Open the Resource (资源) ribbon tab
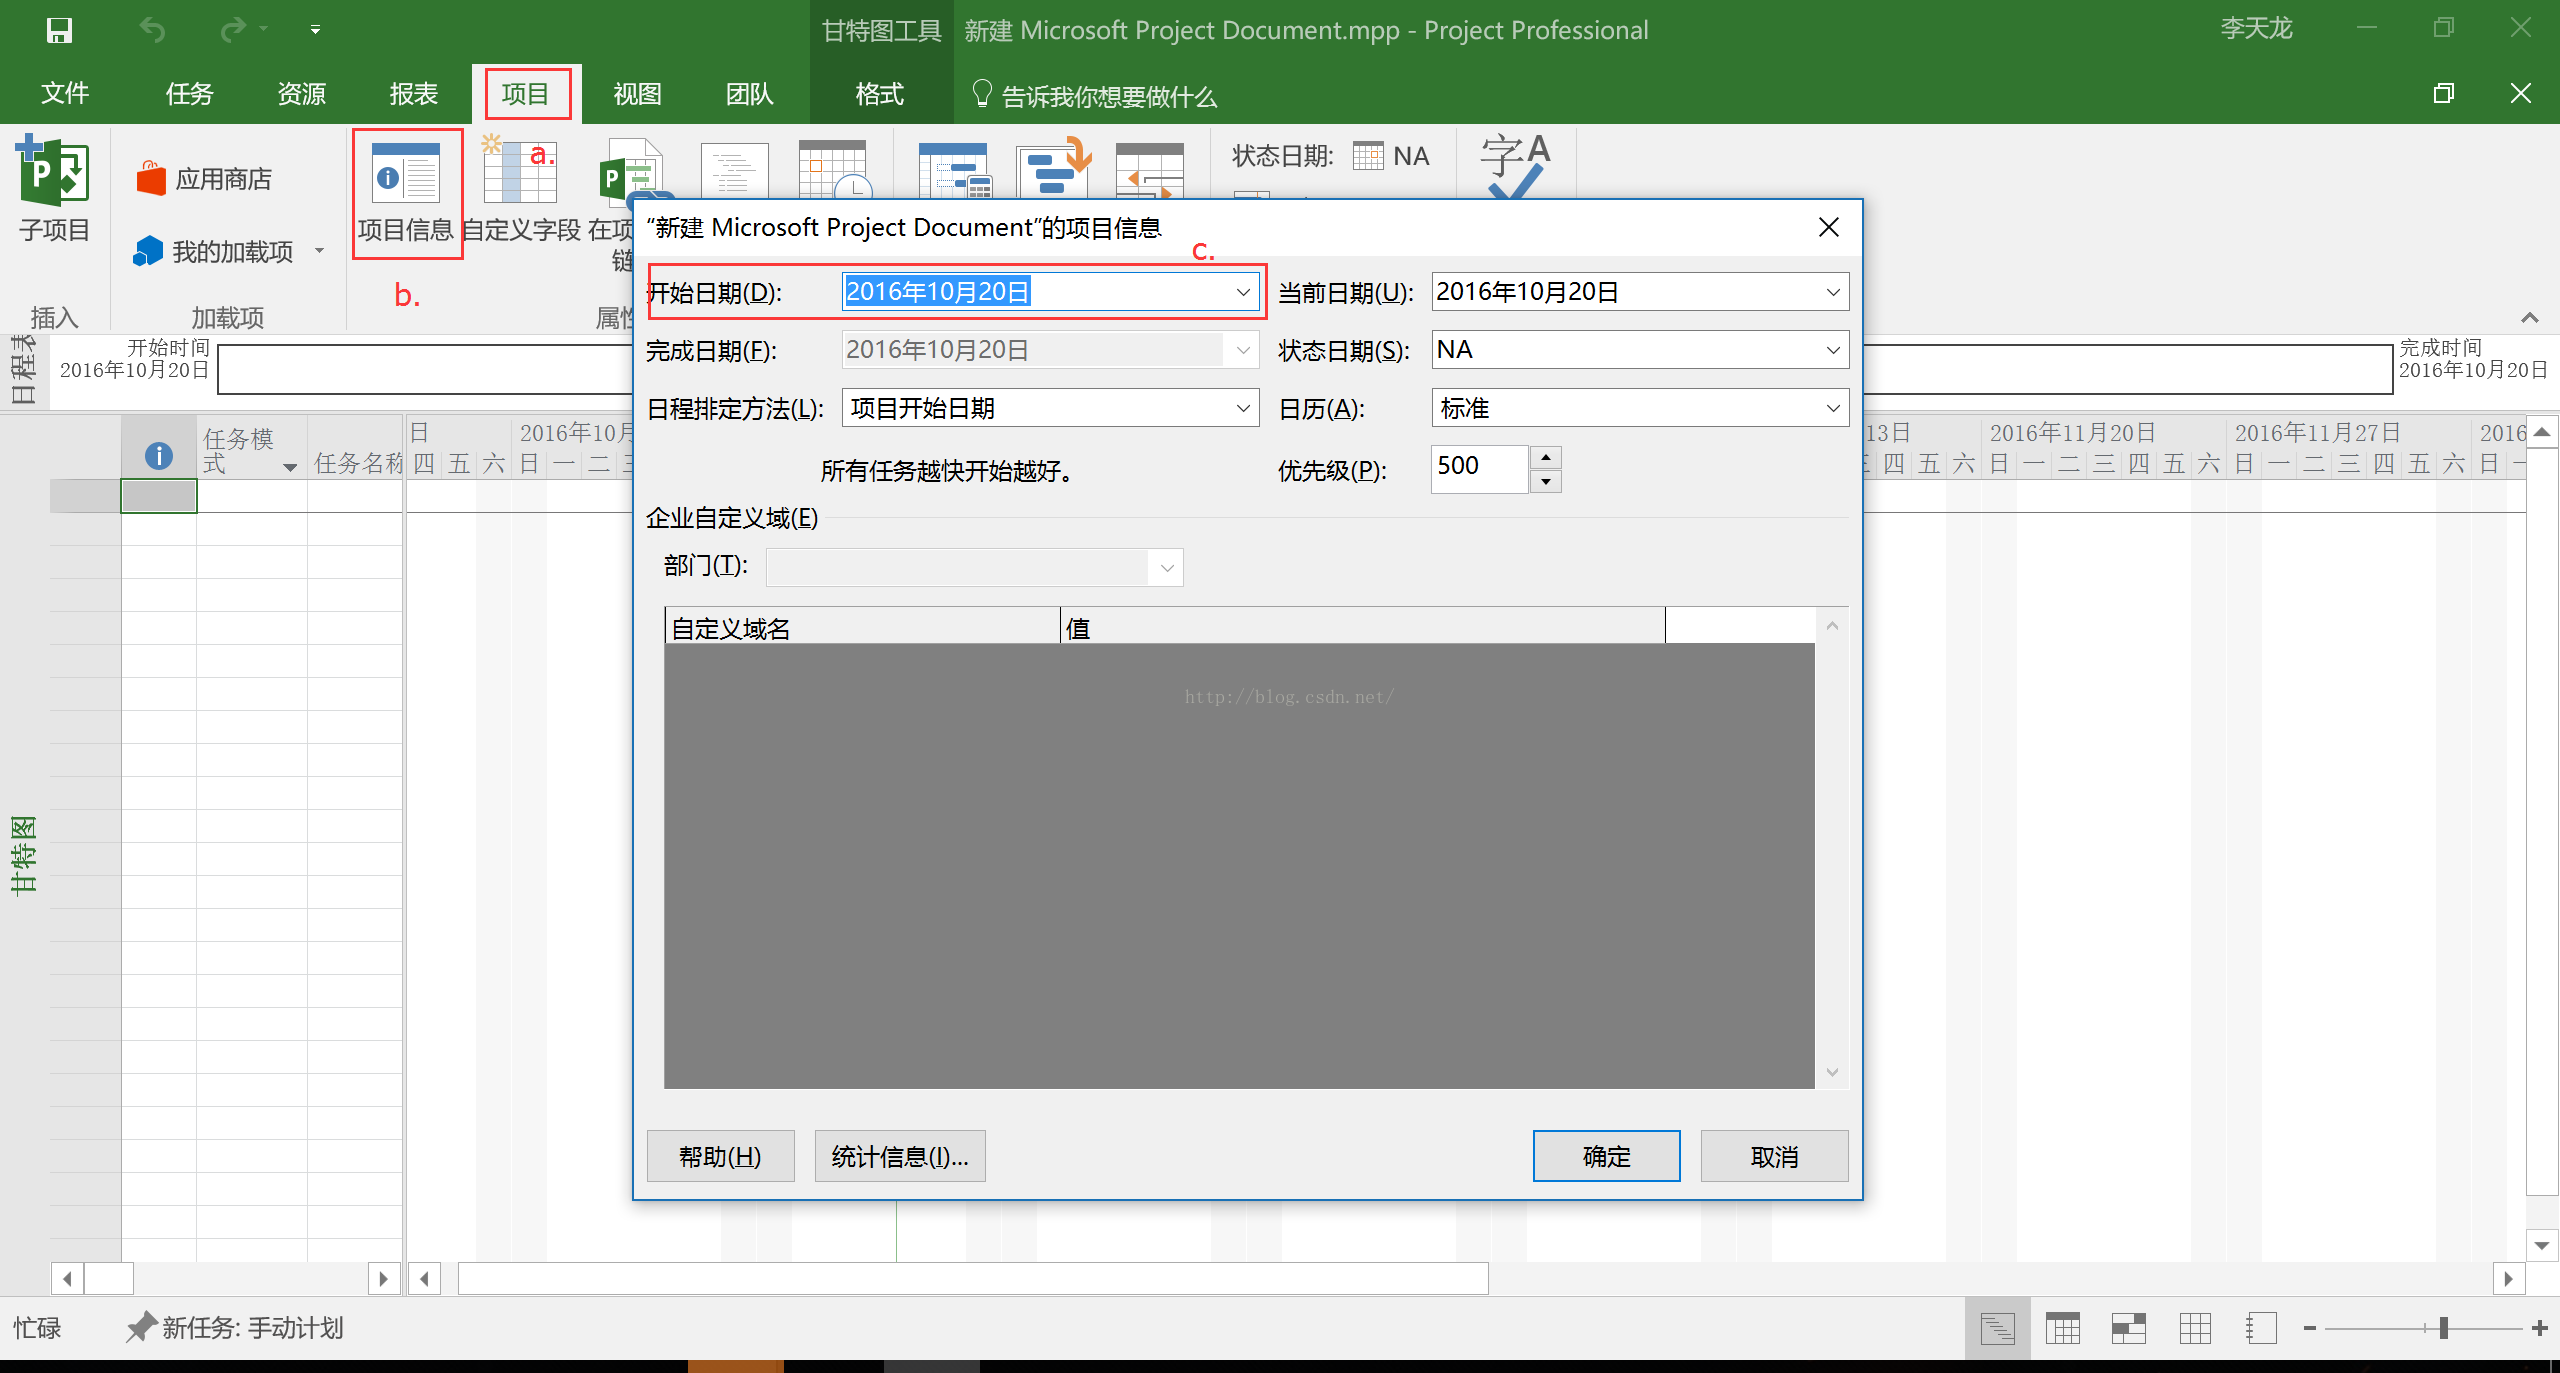The width and height of the screenshot is (2560, 1373). (x=301, y=94)
